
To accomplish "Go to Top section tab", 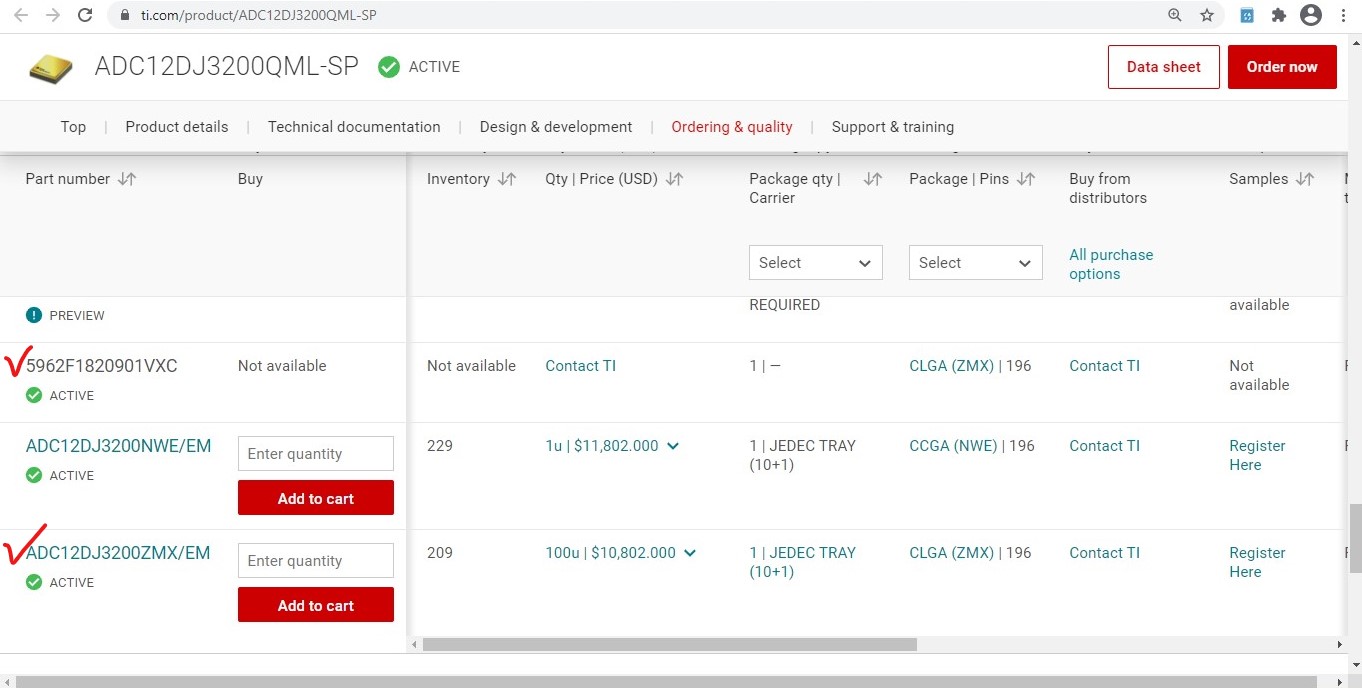I will 73,127.
